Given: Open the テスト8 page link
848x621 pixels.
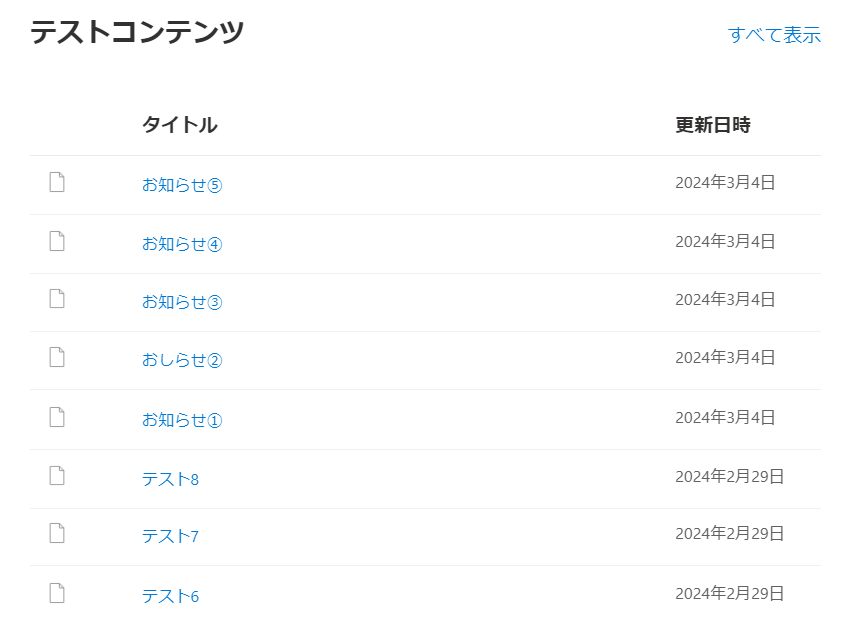Looking at the screenshot, I should click(170, 479).
